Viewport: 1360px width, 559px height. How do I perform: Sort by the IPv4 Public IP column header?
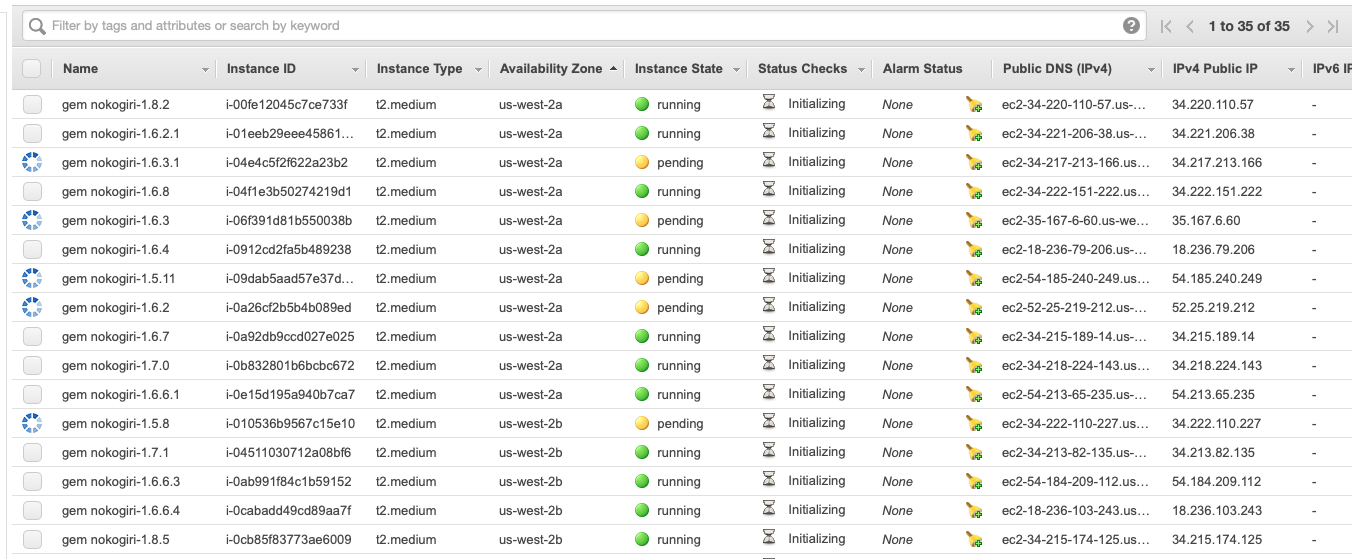pyautogui.click(x=1215, y=69)
